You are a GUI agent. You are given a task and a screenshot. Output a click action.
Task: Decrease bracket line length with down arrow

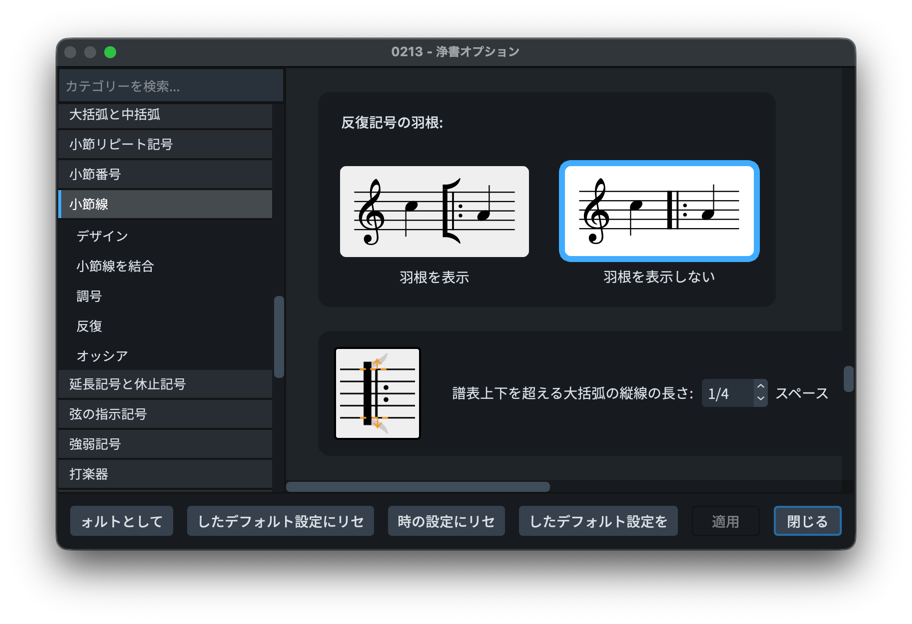760,400
